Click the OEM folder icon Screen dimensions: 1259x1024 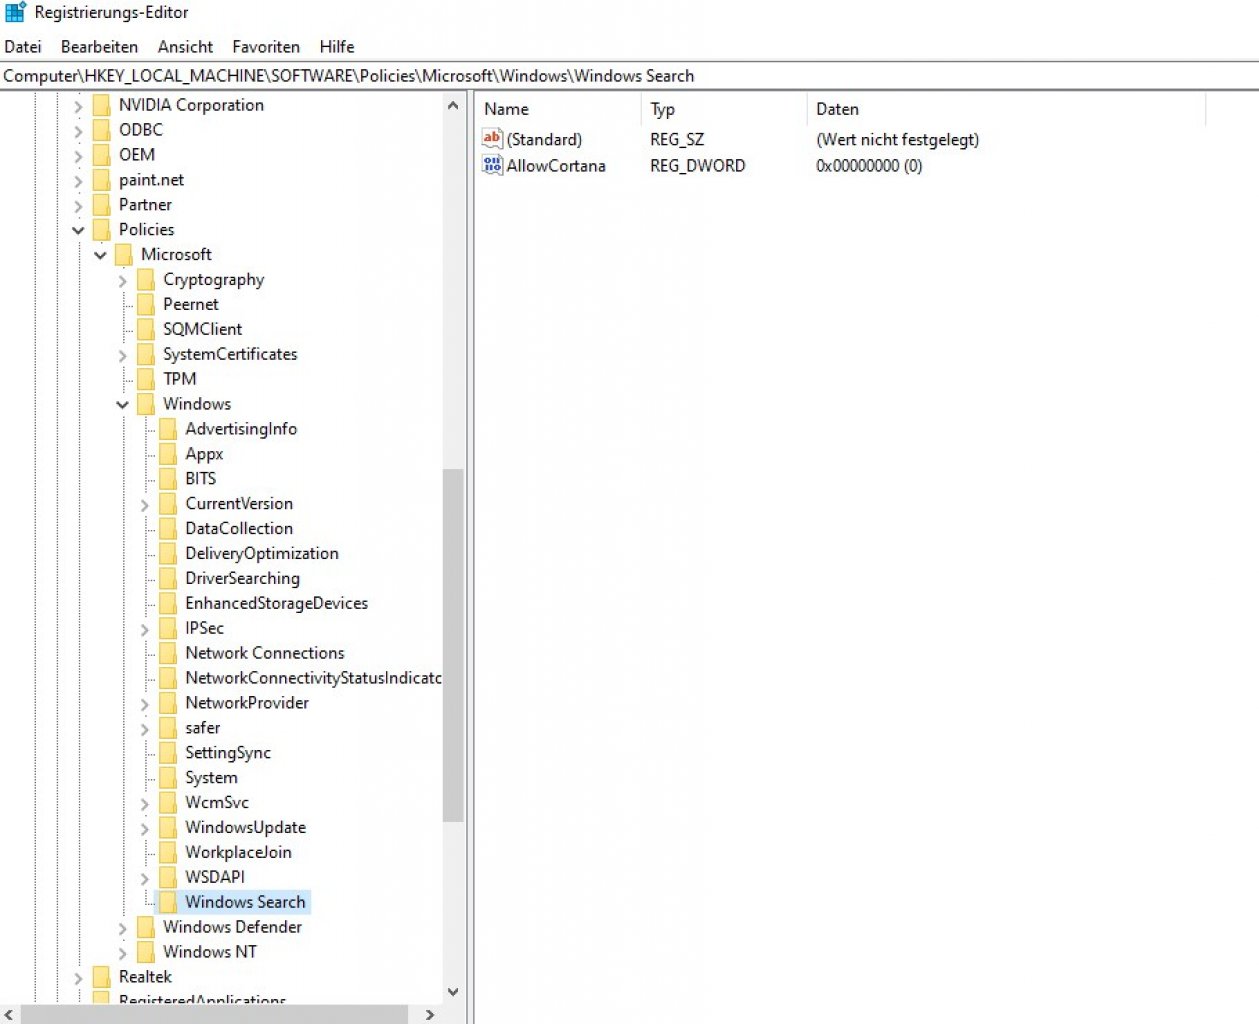coord(101,155)
